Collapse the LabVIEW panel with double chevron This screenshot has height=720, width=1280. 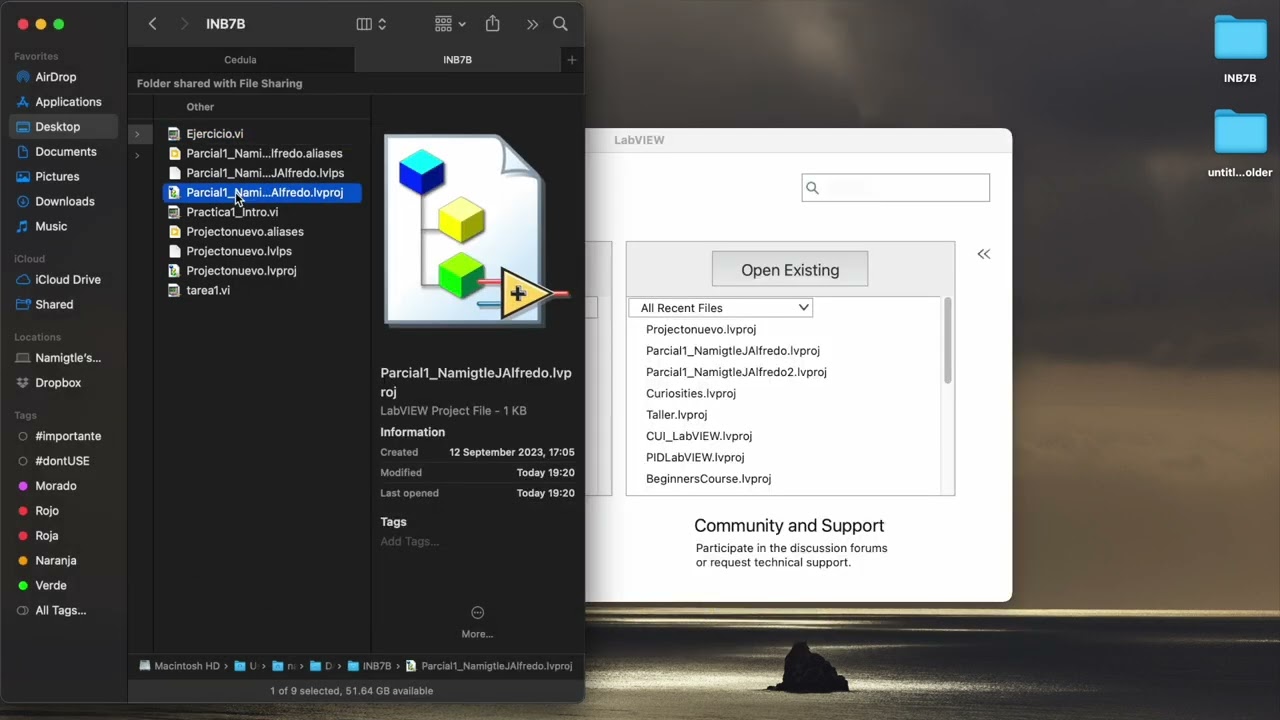984,254
